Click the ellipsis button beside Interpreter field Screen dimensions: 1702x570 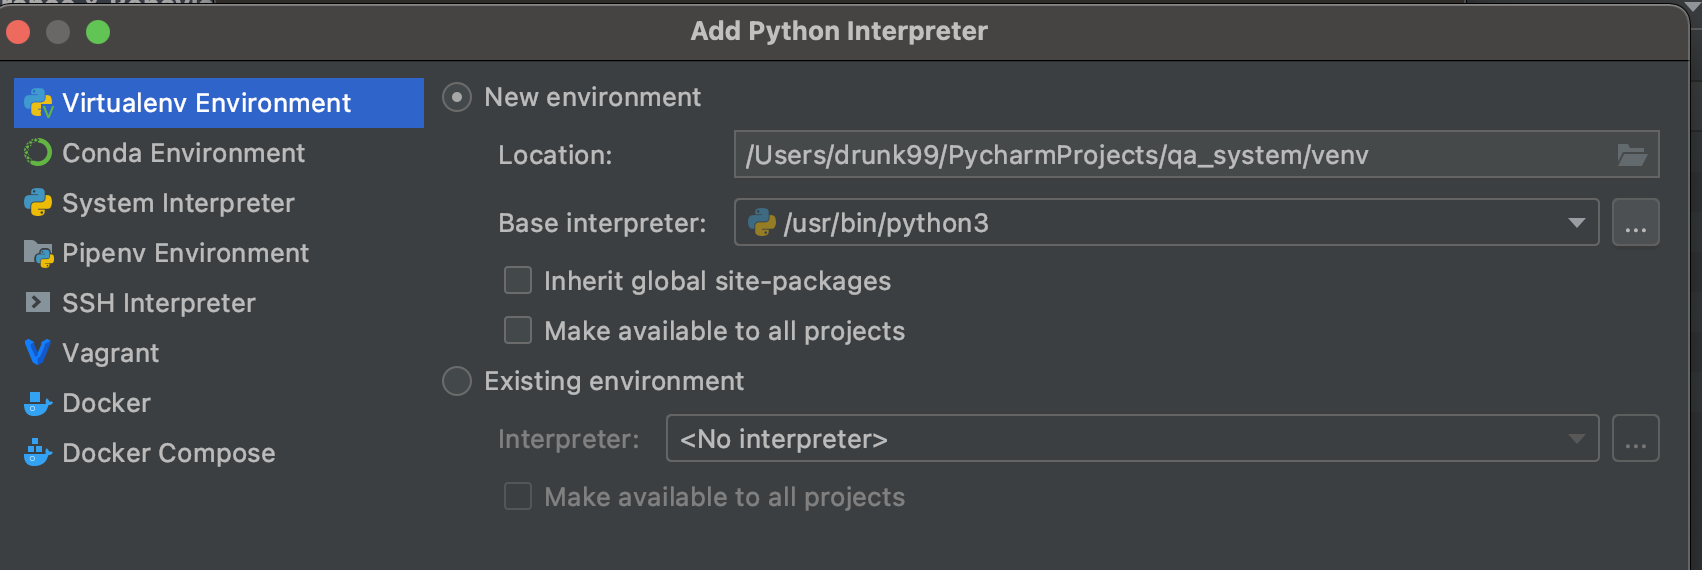pyautogui.click(x=1635, y=439)
